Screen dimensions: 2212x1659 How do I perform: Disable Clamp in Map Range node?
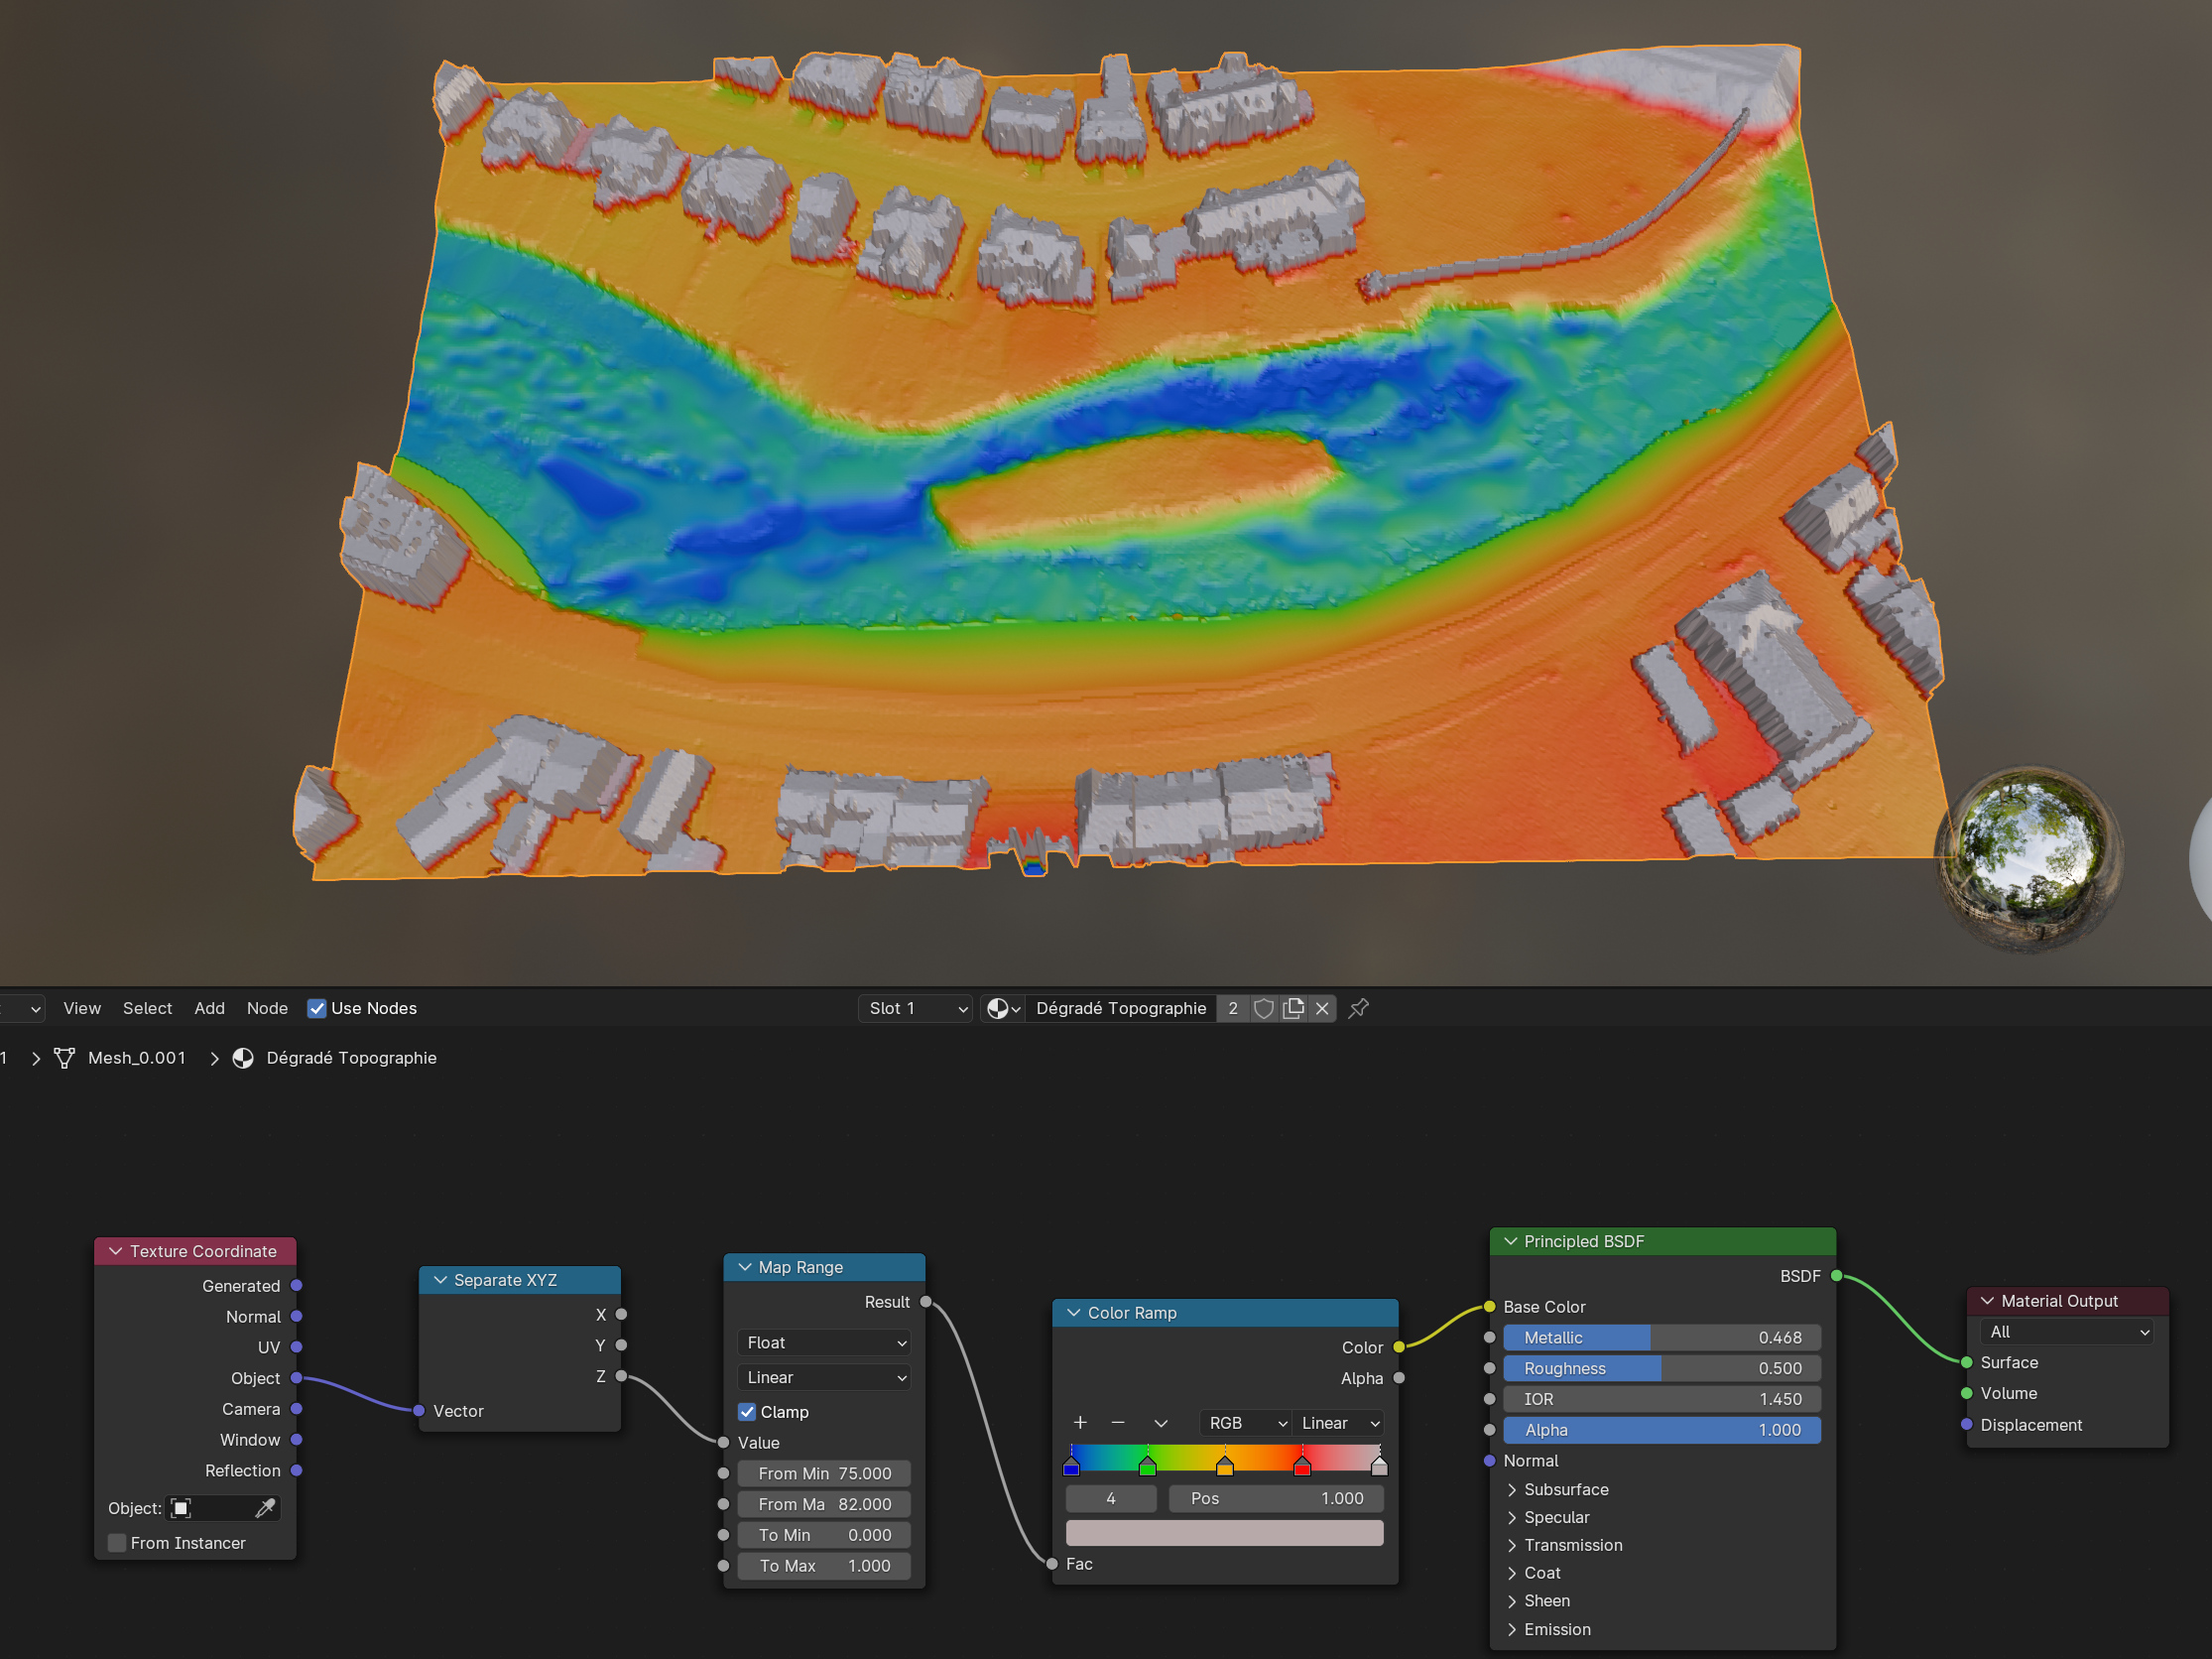coord(747,1412)
